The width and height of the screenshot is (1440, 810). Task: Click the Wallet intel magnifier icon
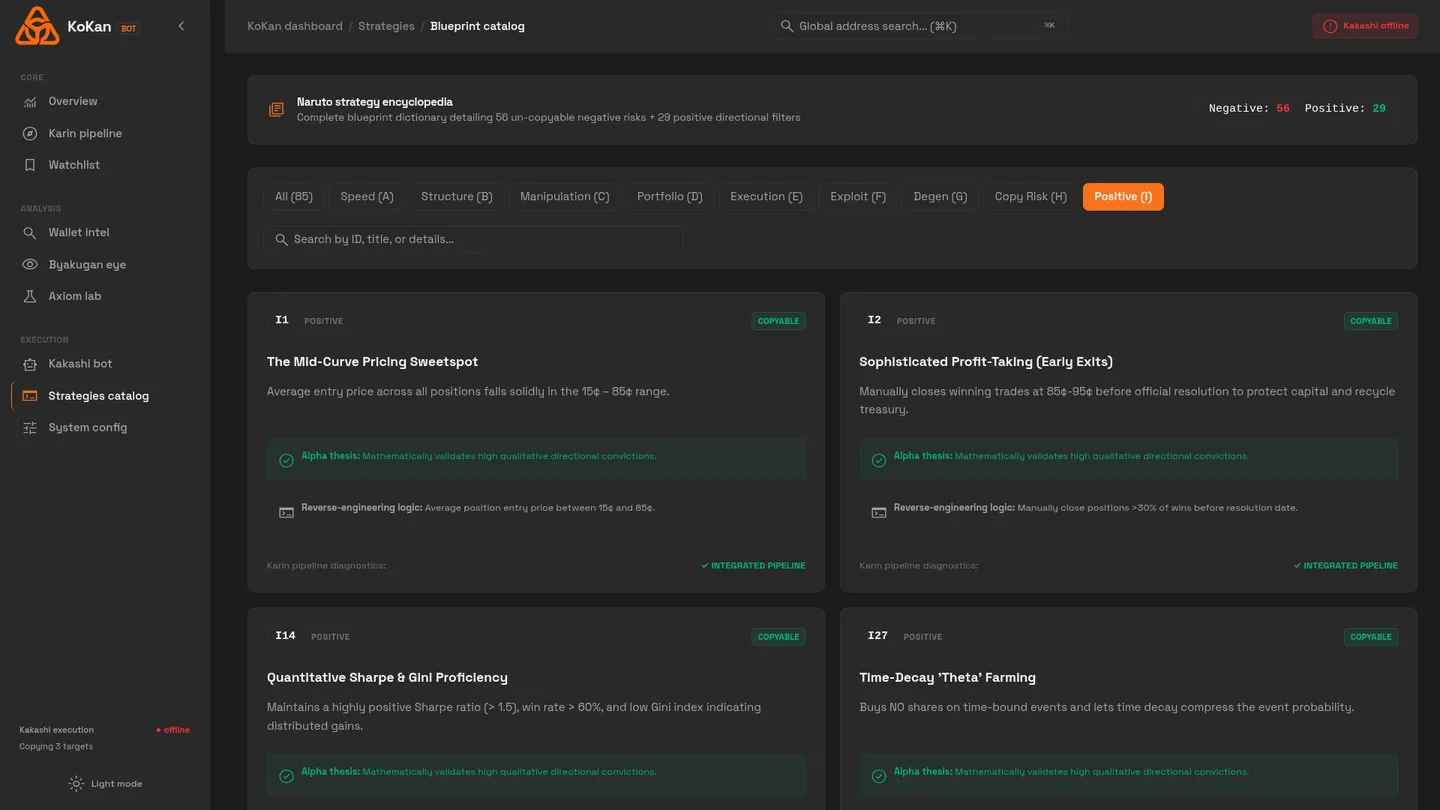tap(30, 232)
